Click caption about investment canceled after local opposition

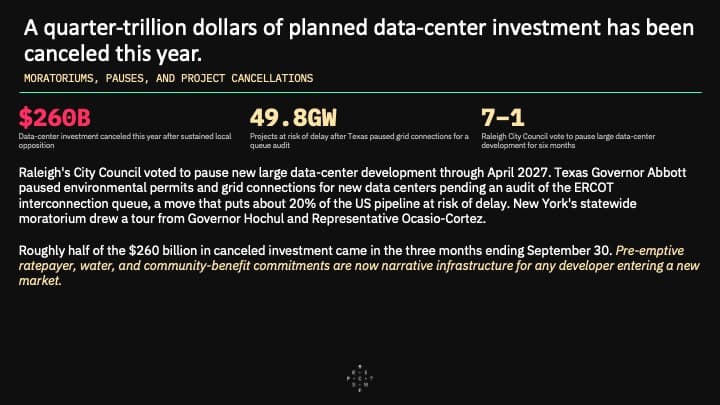pyautogui.click(x=125, y=141)
